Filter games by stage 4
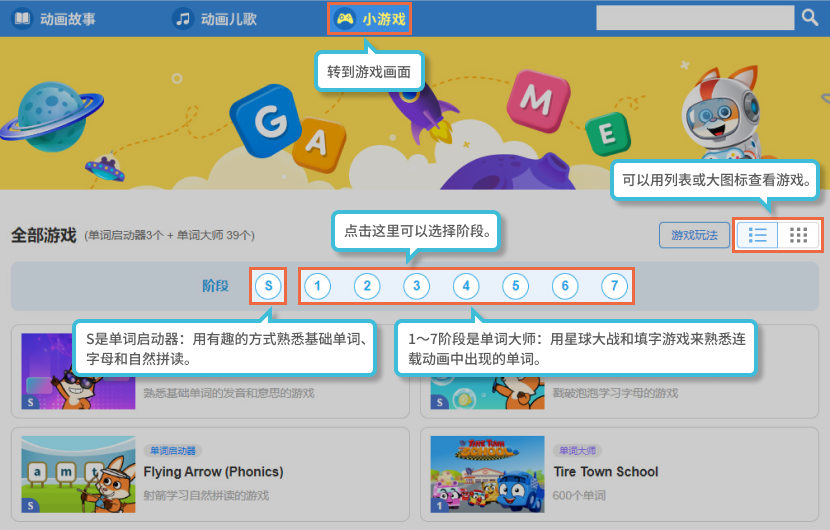830x530 pixels. pos(466,287)
